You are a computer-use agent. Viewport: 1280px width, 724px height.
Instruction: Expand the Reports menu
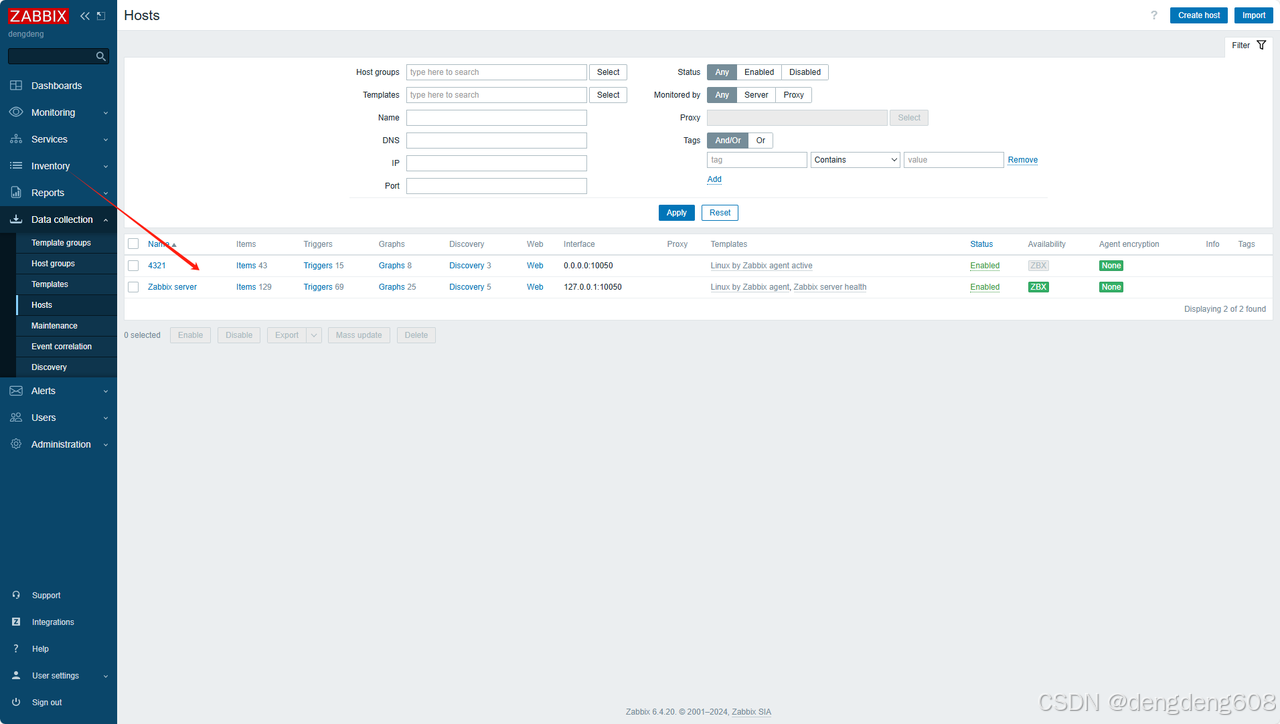[106, 193]
